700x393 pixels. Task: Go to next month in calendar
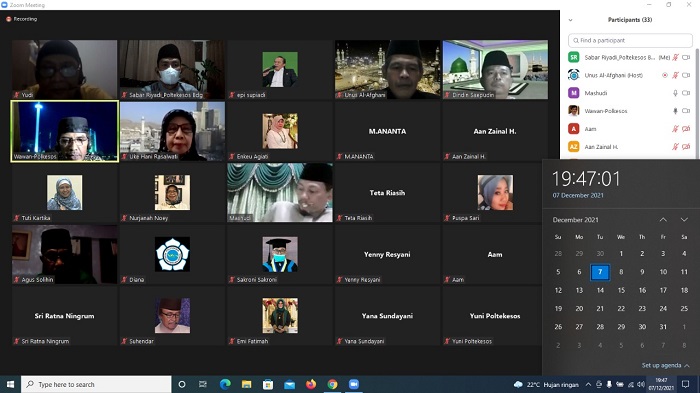[684, 220]
